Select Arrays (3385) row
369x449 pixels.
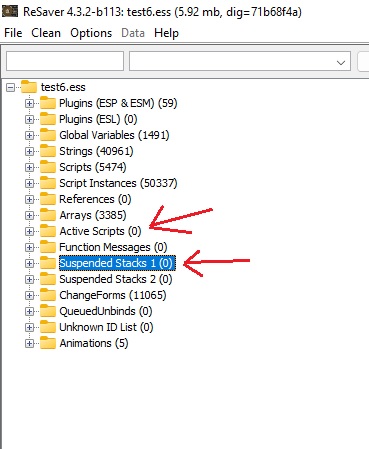click(x=93, y=215)
